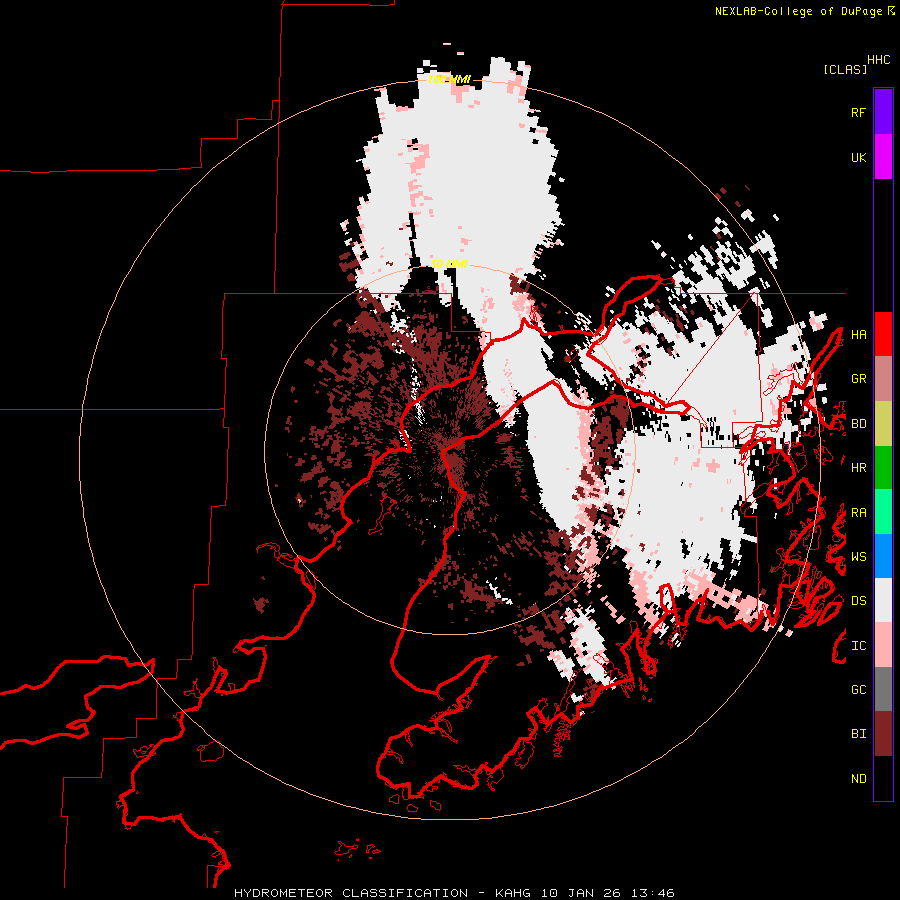
Task: Click the IC legend label
Action: click(858, 646)
